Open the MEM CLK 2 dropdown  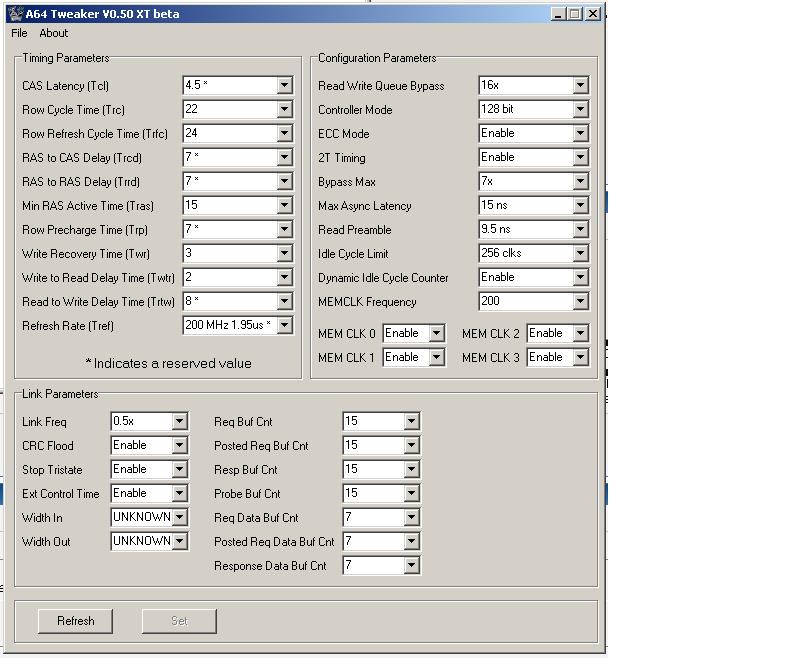coord(581,333)
